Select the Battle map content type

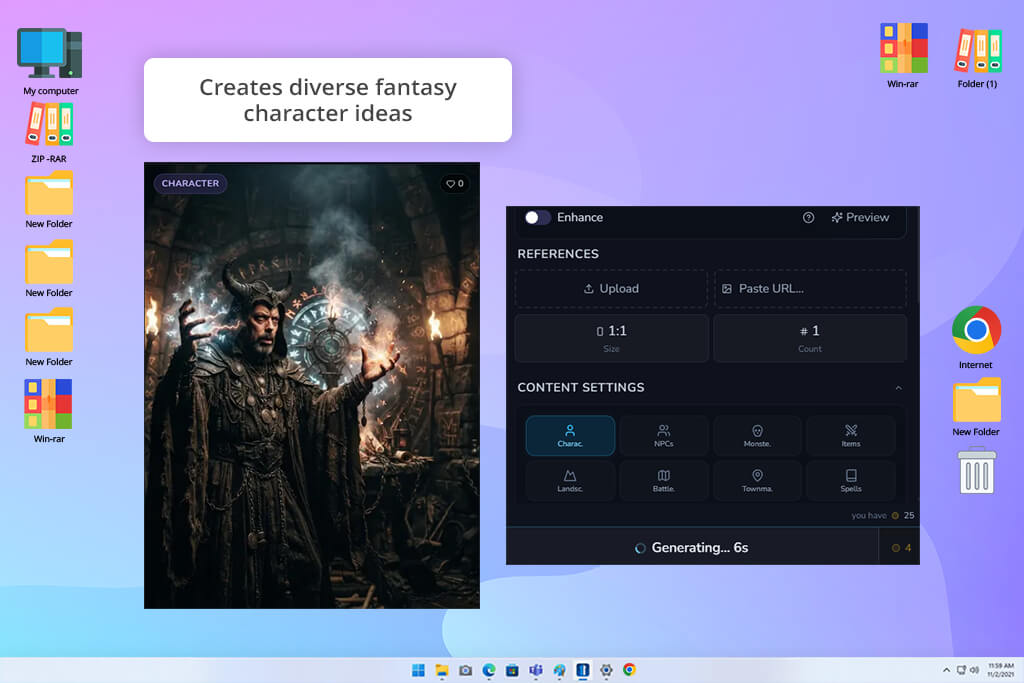[x=664, y=481]
